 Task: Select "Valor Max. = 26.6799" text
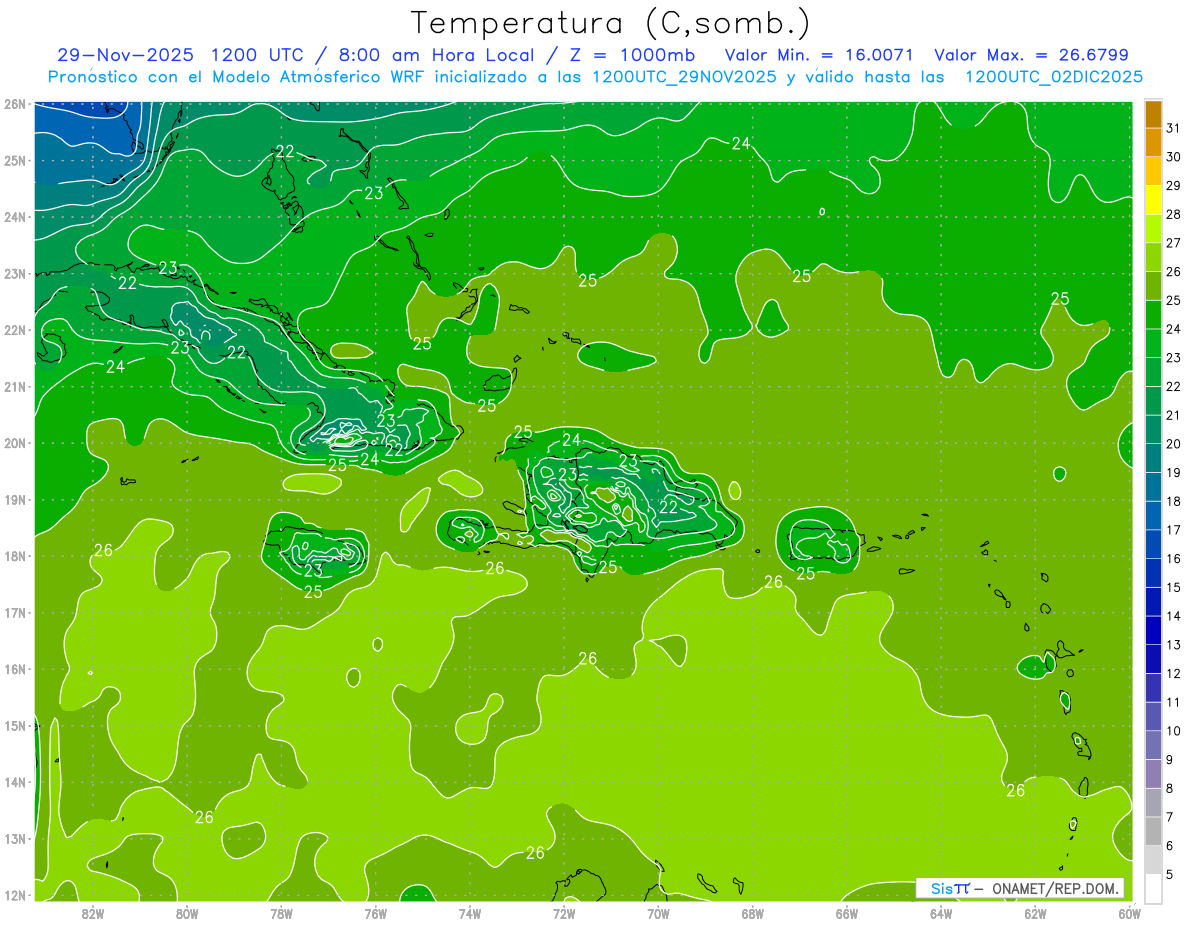[x=1031, y=55]
